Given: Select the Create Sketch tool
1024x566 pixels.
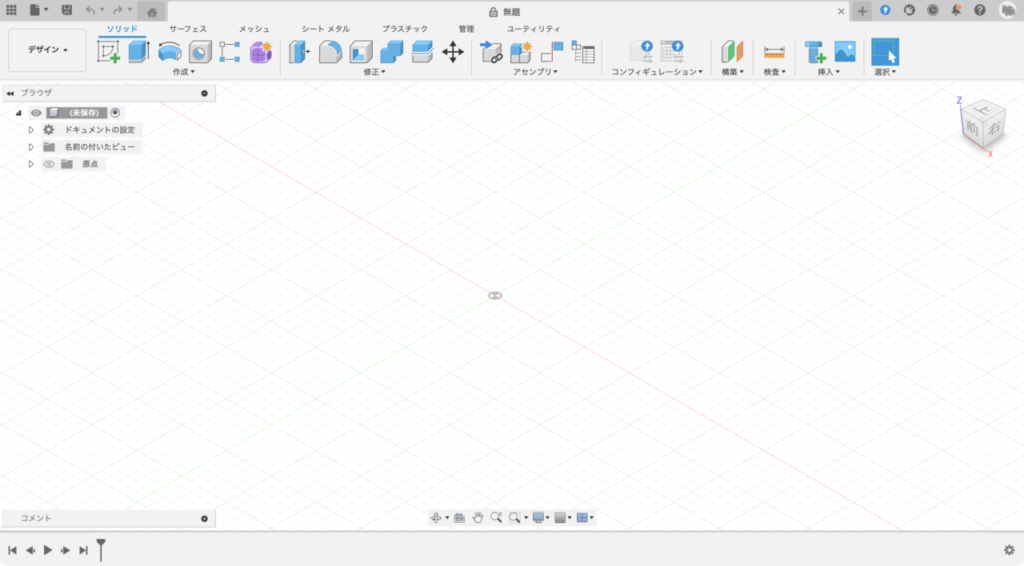Looking at the screenshot, I should tap(108, 52).
